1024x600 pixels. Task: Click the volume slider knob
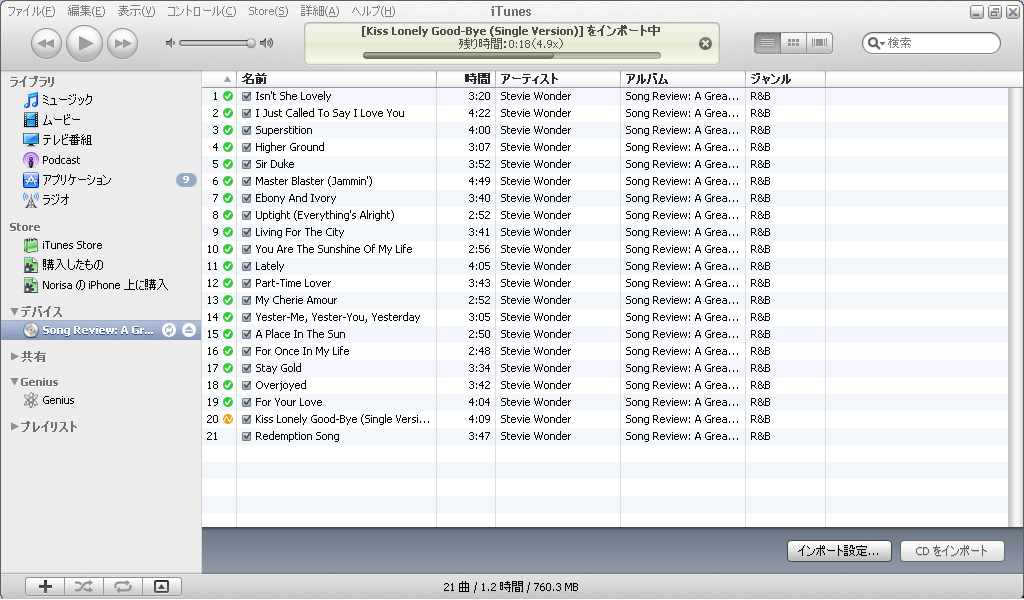coord(251,43)
